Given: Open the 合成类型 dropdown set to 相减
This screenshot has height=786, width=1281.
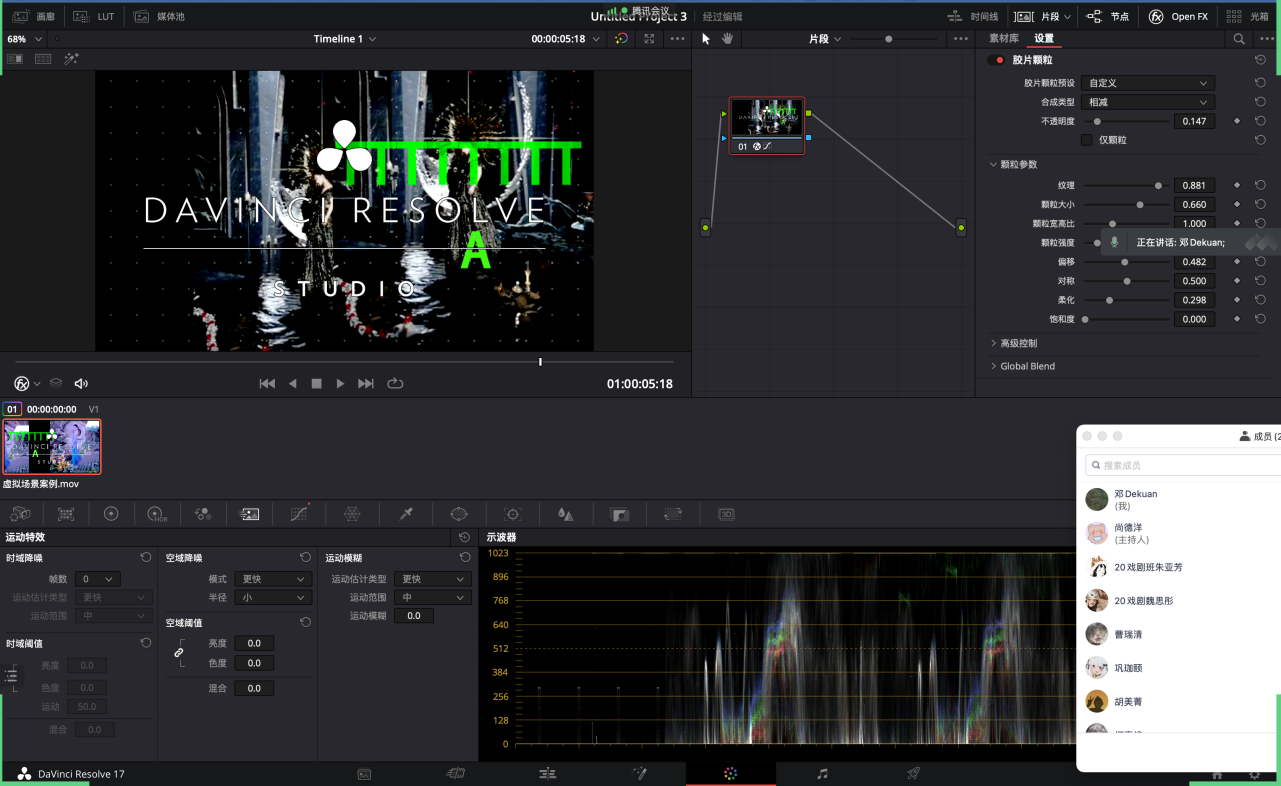Looking at the screenshot, I should 1148,102.
